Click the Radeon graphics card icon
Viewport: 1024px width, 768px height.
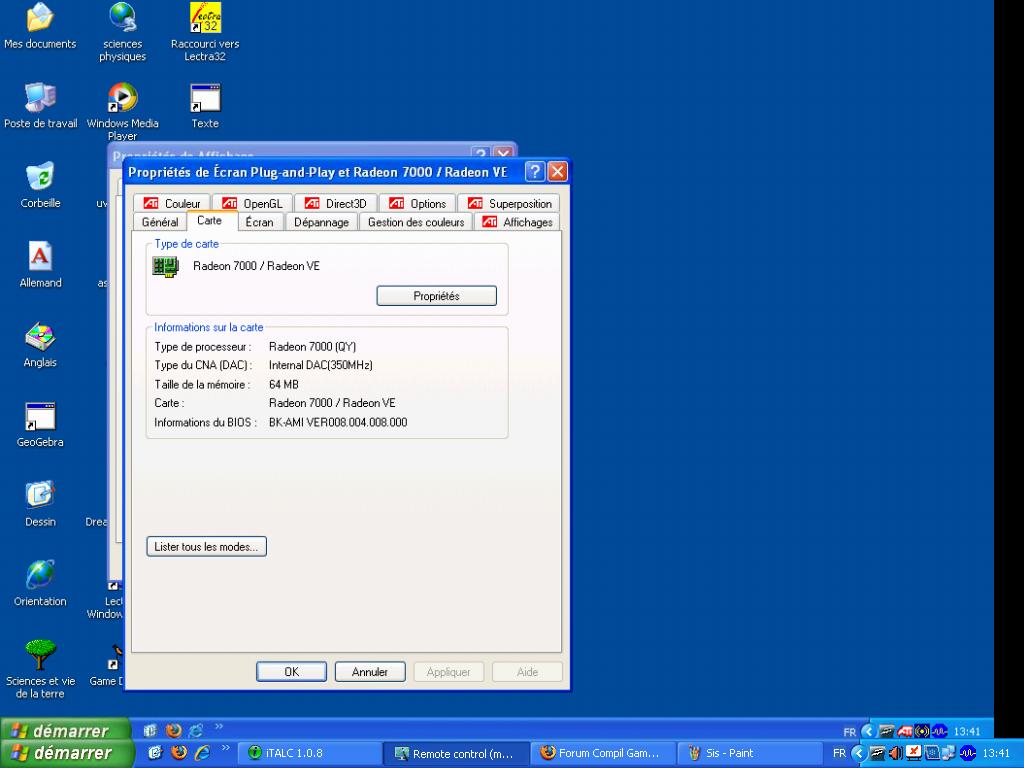[165, 266]
